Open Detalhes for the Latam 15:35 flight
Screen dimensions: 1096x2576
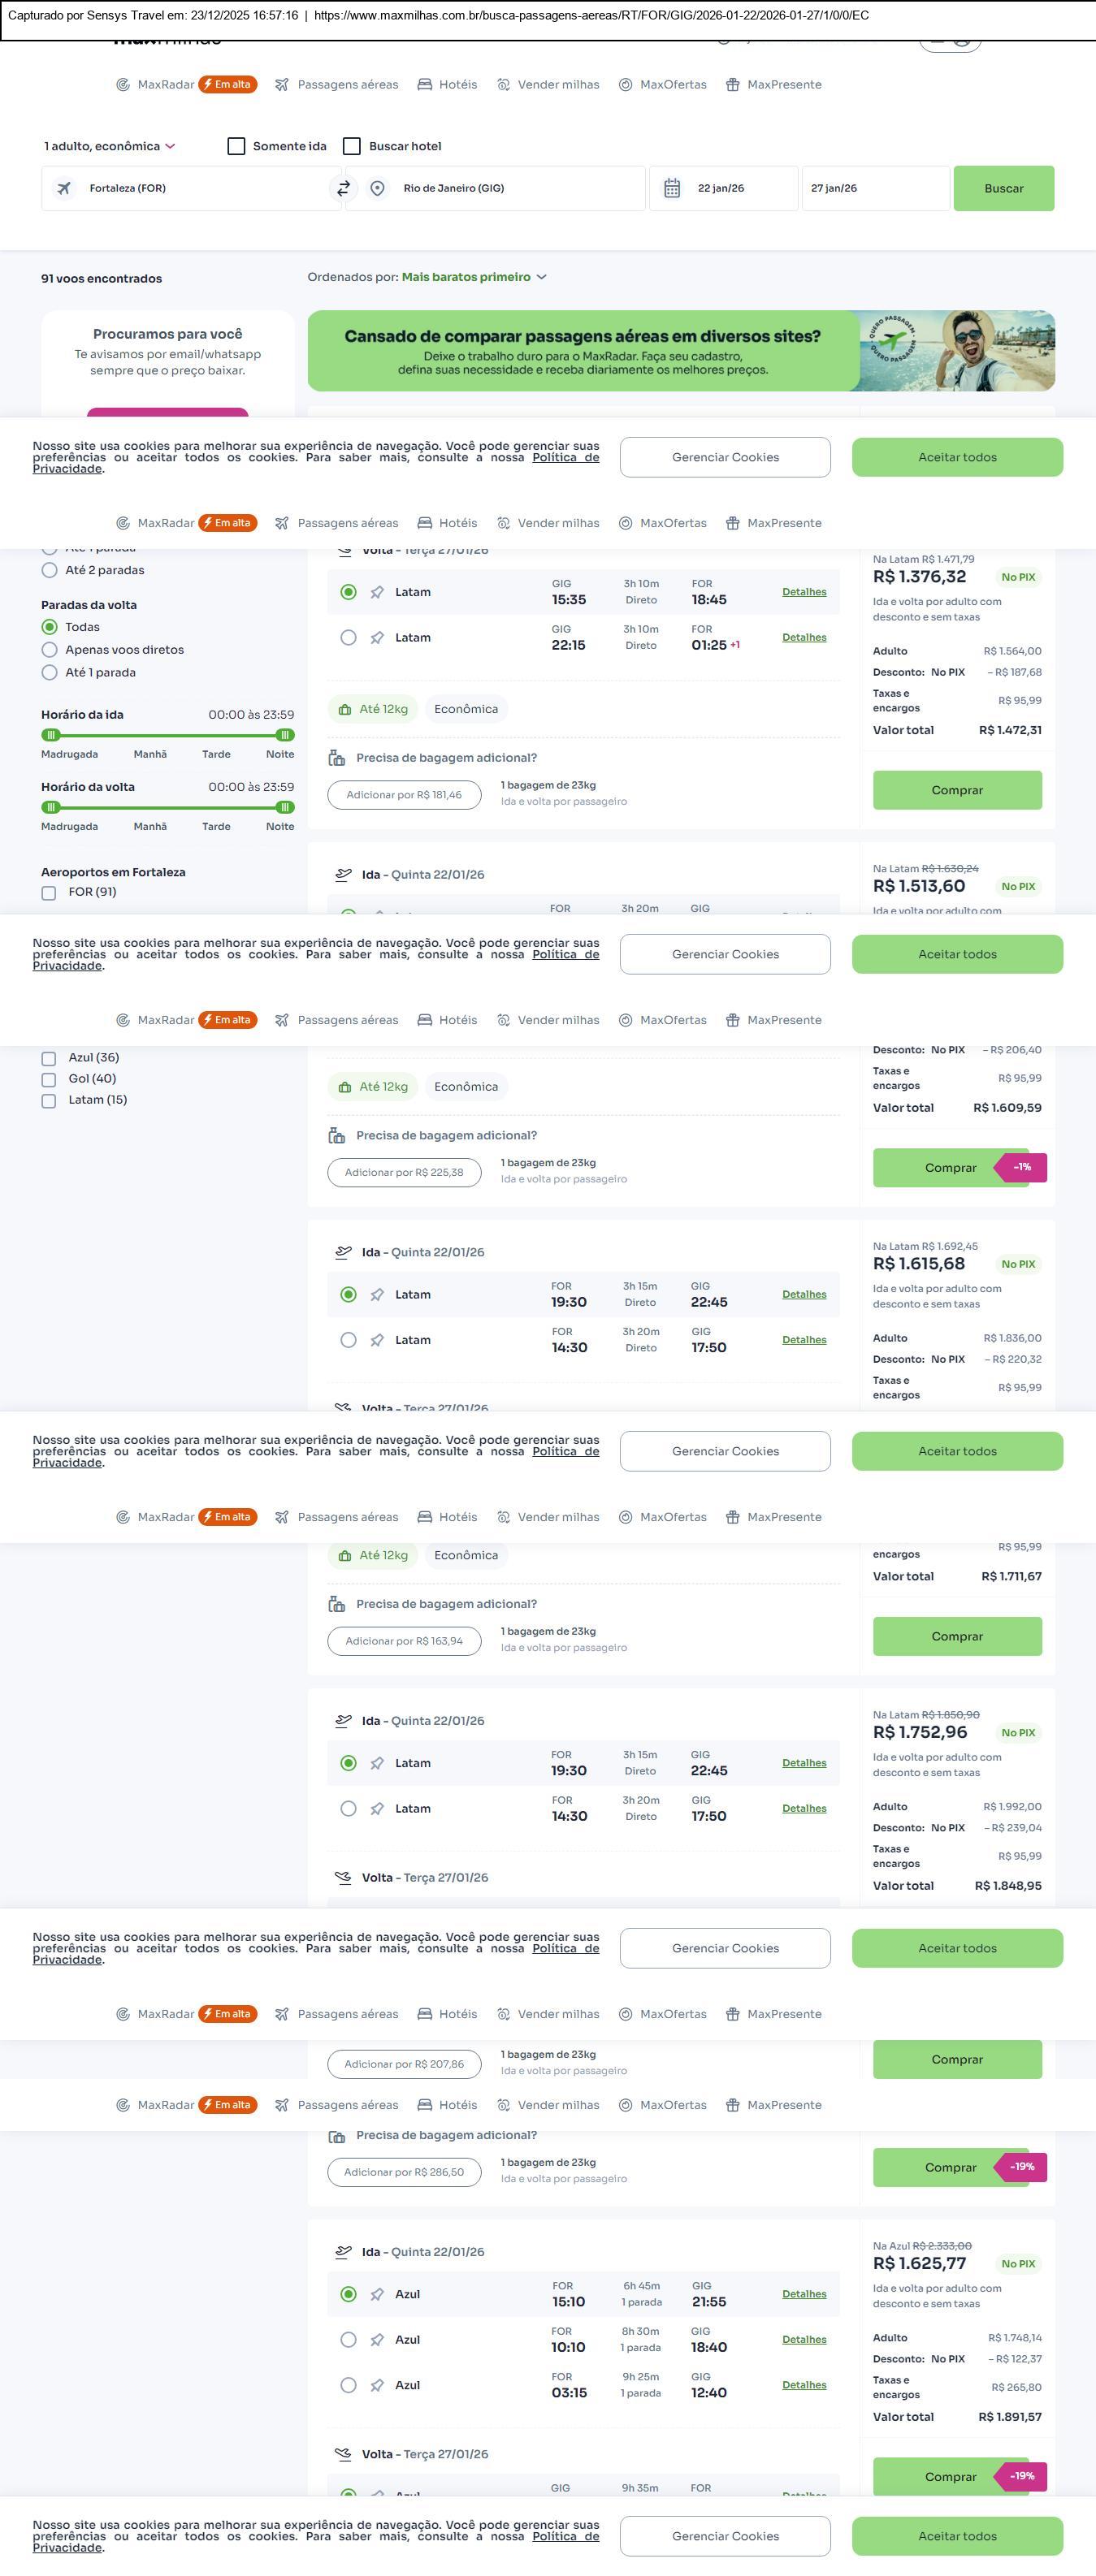click(x=804, y=592)
